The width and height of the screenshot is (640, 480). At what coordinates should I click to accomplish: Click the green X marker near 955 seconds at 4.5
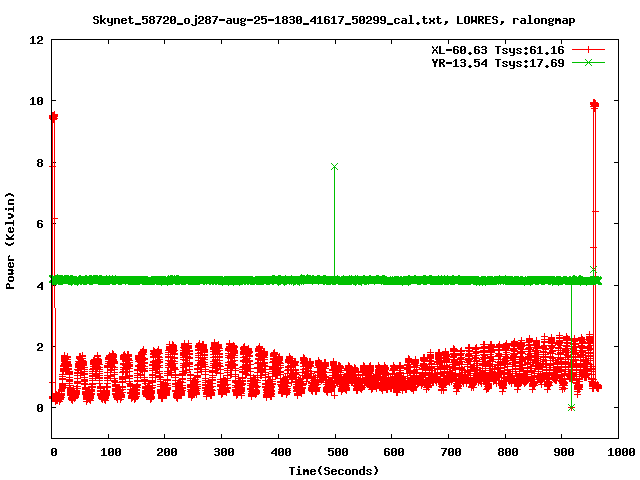[x=593, y=270]
